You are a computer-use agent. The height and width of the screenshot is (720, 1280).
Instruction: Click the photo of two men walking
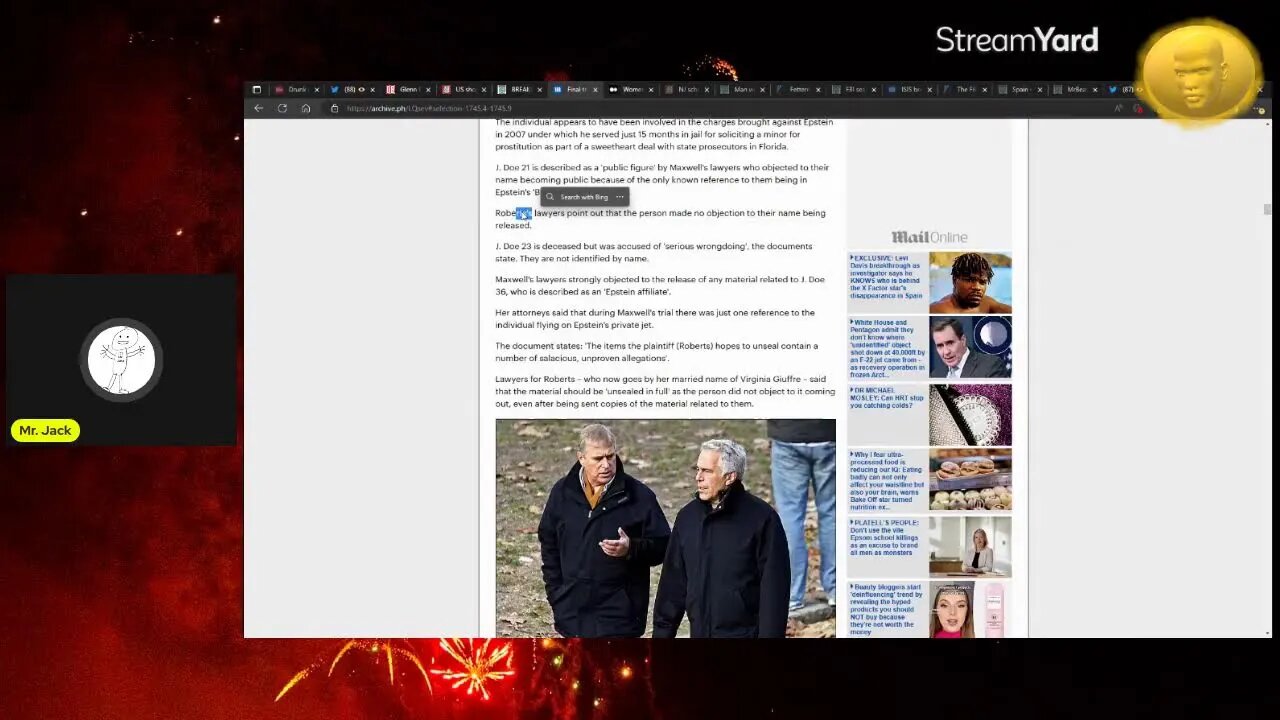(665, 528)
